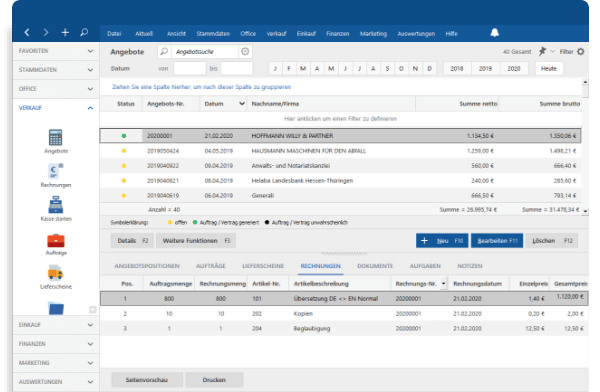Click Löschen F12 button

552,241
